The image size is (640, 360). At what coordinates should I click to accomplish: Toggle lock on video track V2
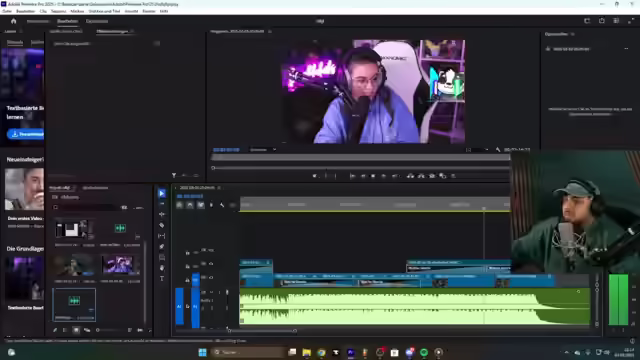pos(187,267)
